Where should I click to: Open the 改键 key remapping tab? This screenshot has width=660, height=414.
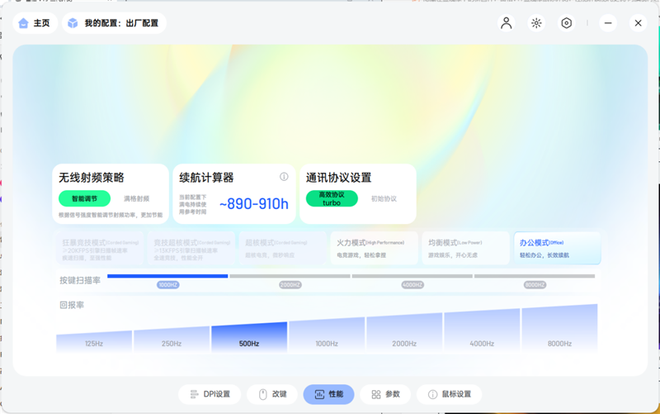click(x=272, y=394)
